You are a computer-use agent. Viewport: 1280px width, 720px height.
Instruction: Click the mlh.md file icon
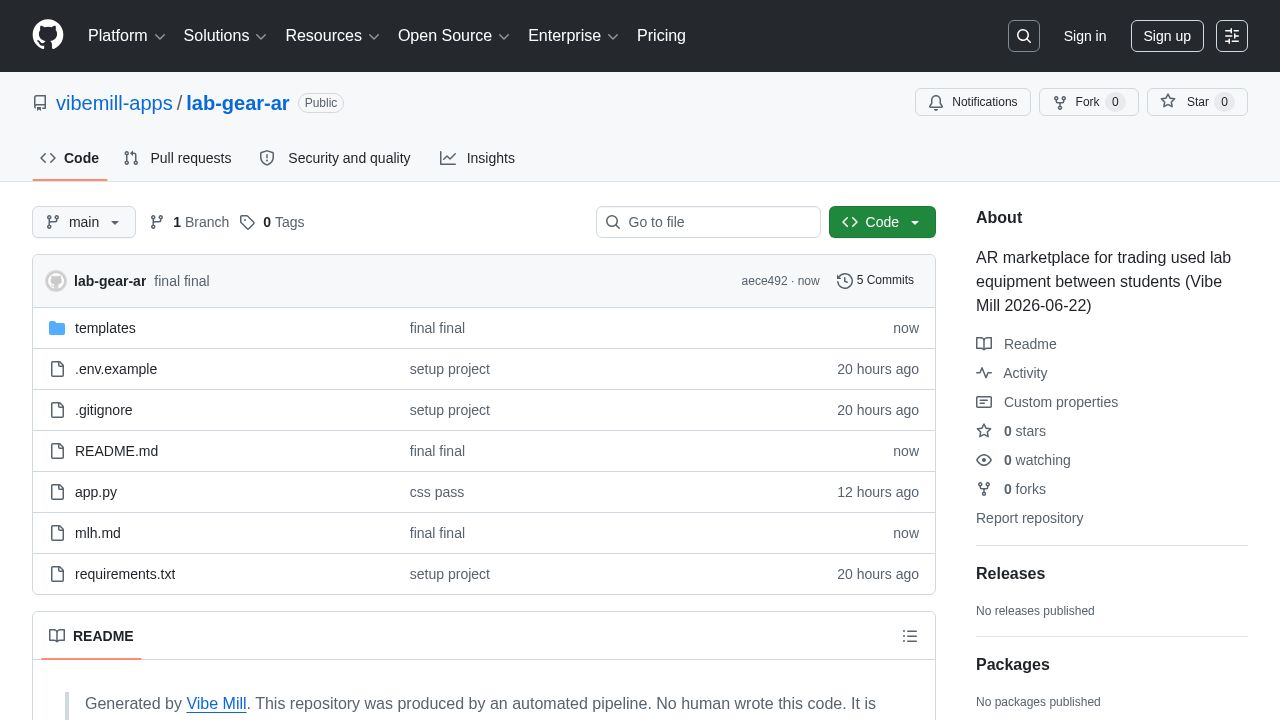click(57, 533)
